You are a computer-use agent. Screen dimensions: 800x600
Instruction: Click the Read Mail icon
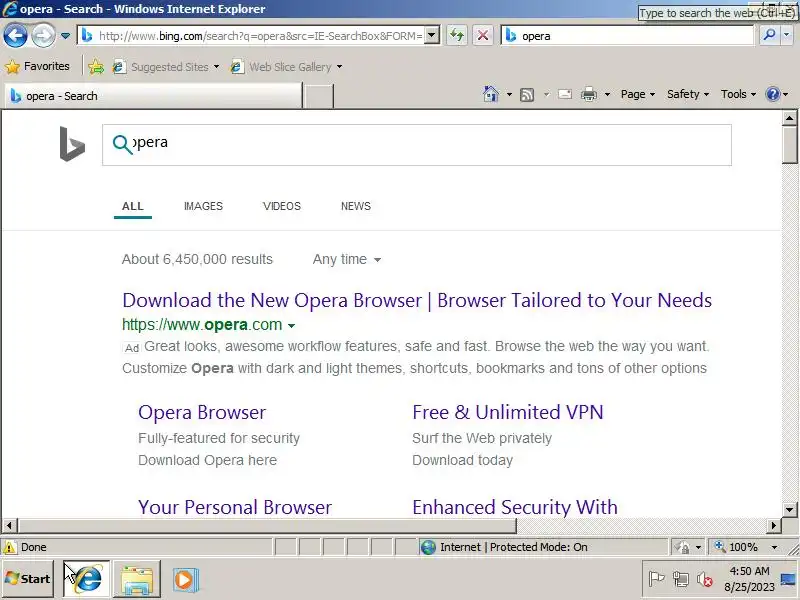click(565, 94)
